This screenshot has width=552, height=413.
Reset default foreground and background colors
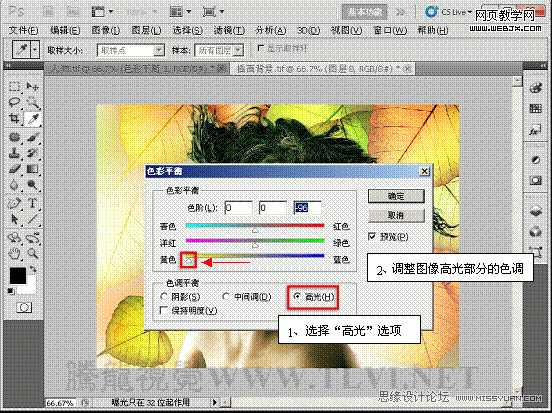coord(11,291)
